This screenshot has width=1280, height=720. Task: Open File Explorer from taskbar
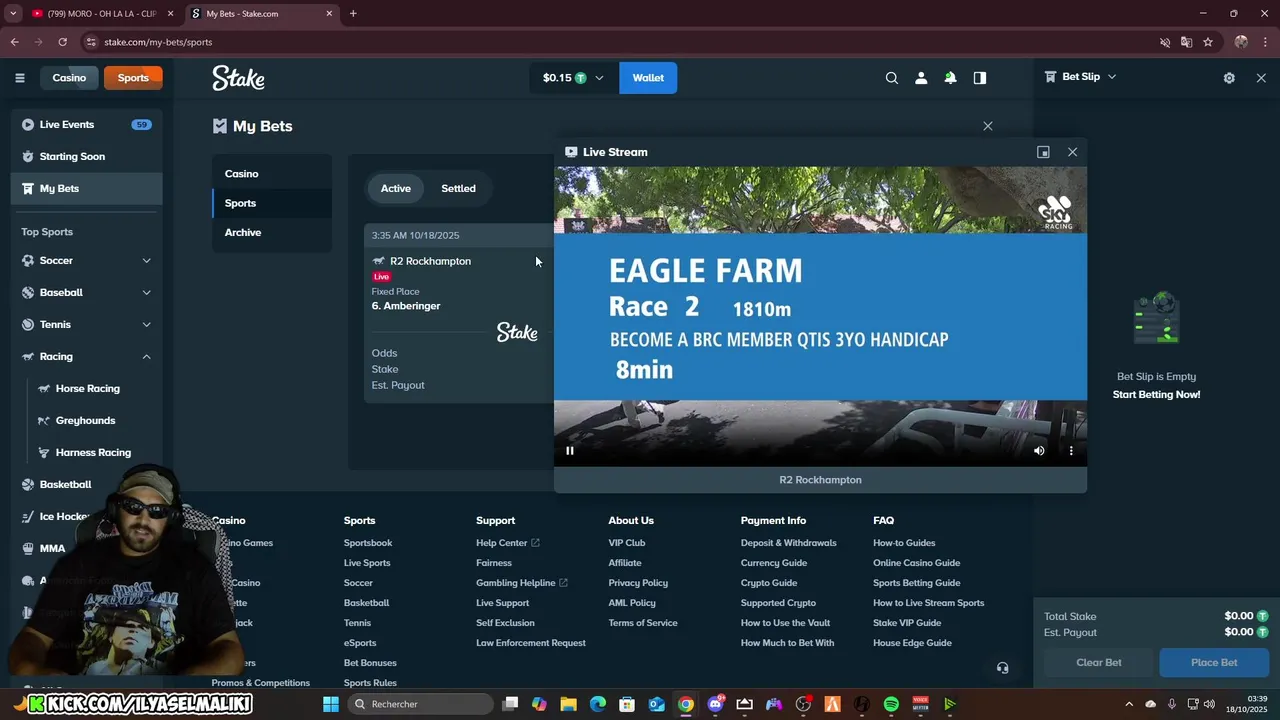click(568, 704)
